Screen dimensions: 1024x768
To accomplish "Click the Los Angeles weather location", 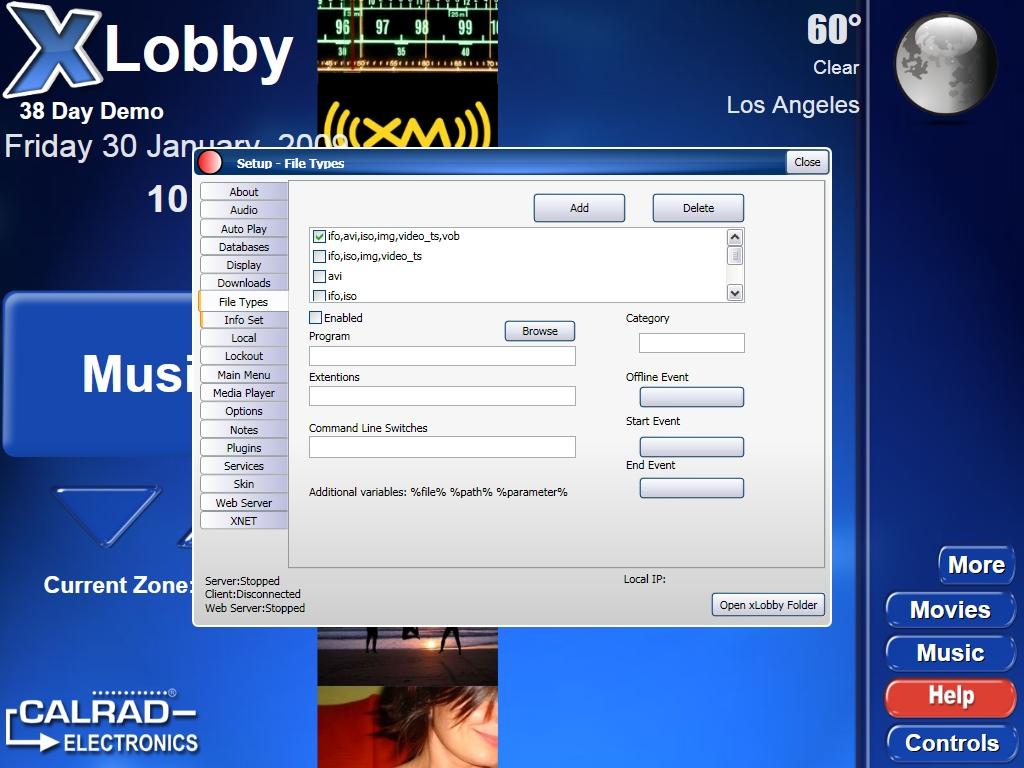I will click(793, 105).
